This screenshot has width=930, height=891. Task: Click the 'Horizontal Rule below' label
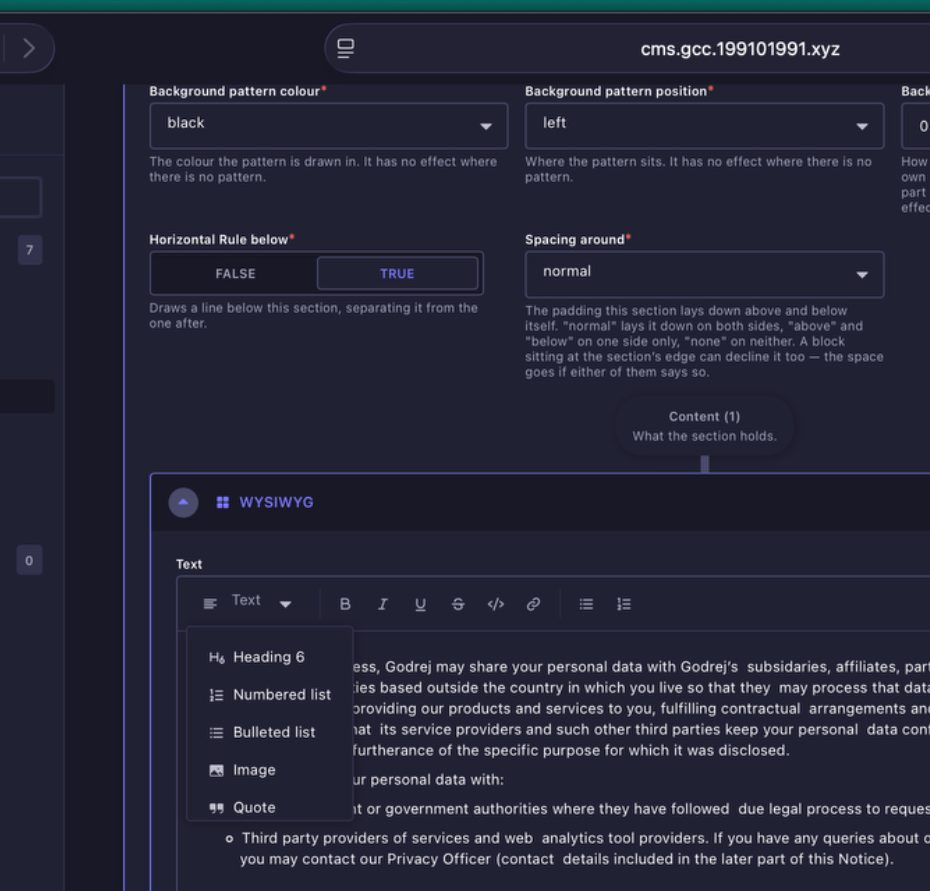pyautogui.click(x=218, y=240)
